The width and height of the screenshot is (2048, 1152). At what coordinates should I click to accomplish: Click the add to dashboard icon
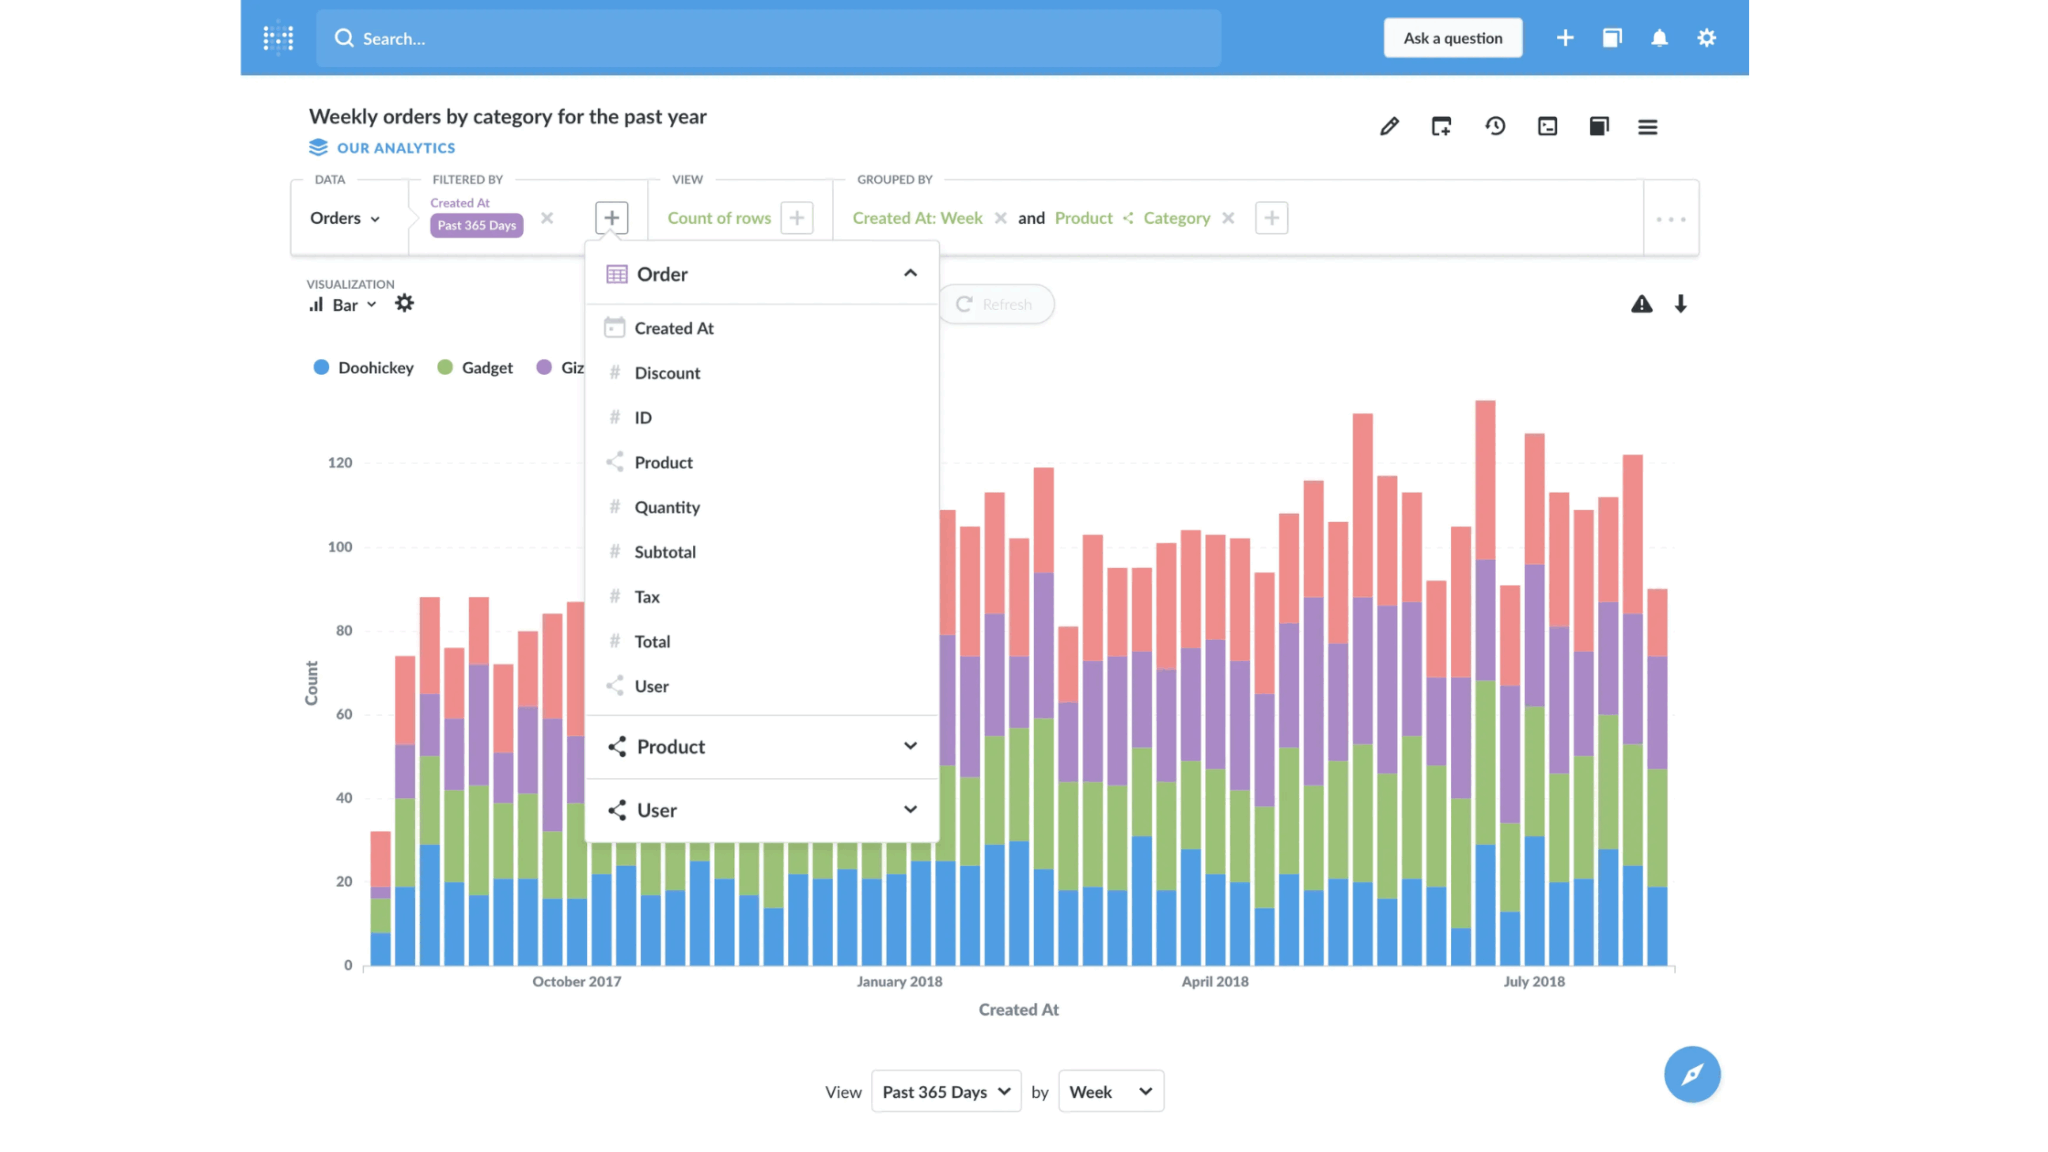(1441, 126)
